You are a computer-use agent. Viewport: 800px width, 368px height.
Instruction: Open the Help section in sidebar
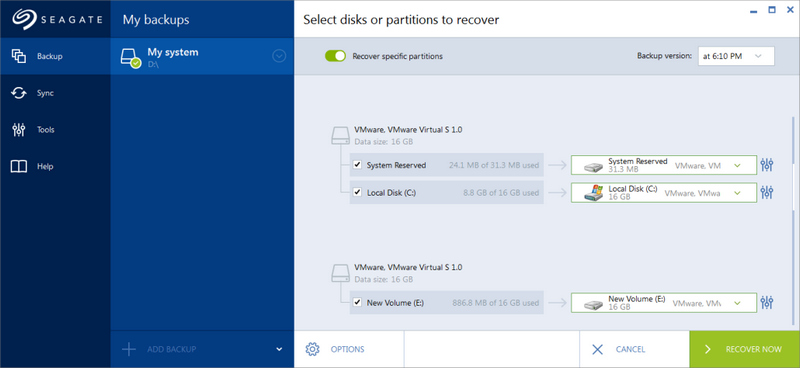point(55,166)
